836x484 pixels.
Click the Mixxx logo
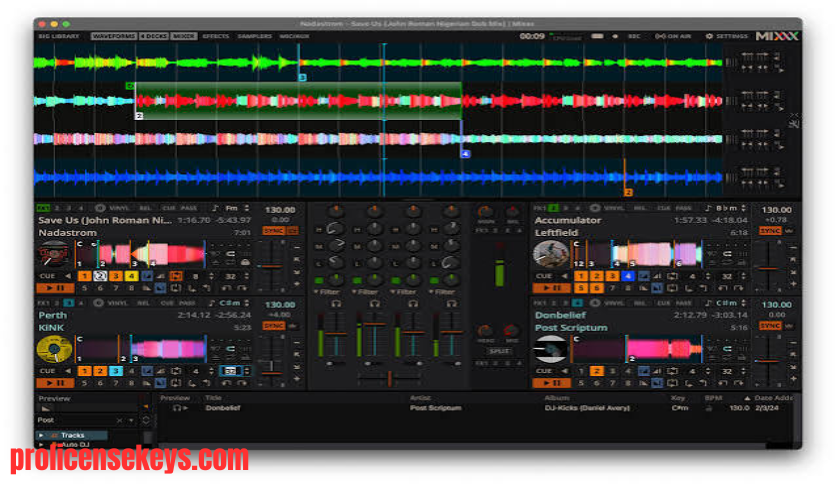click(x=777, y=36)
